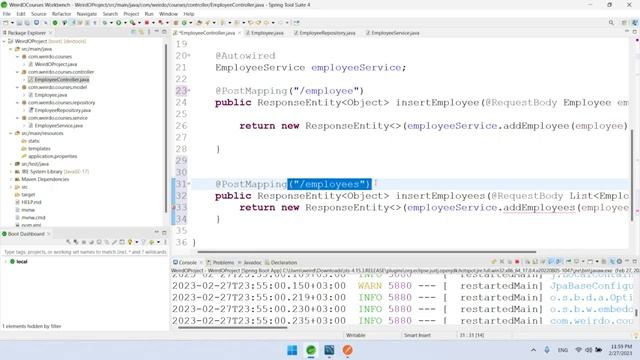Open the Refactor menu

(61, 14)
